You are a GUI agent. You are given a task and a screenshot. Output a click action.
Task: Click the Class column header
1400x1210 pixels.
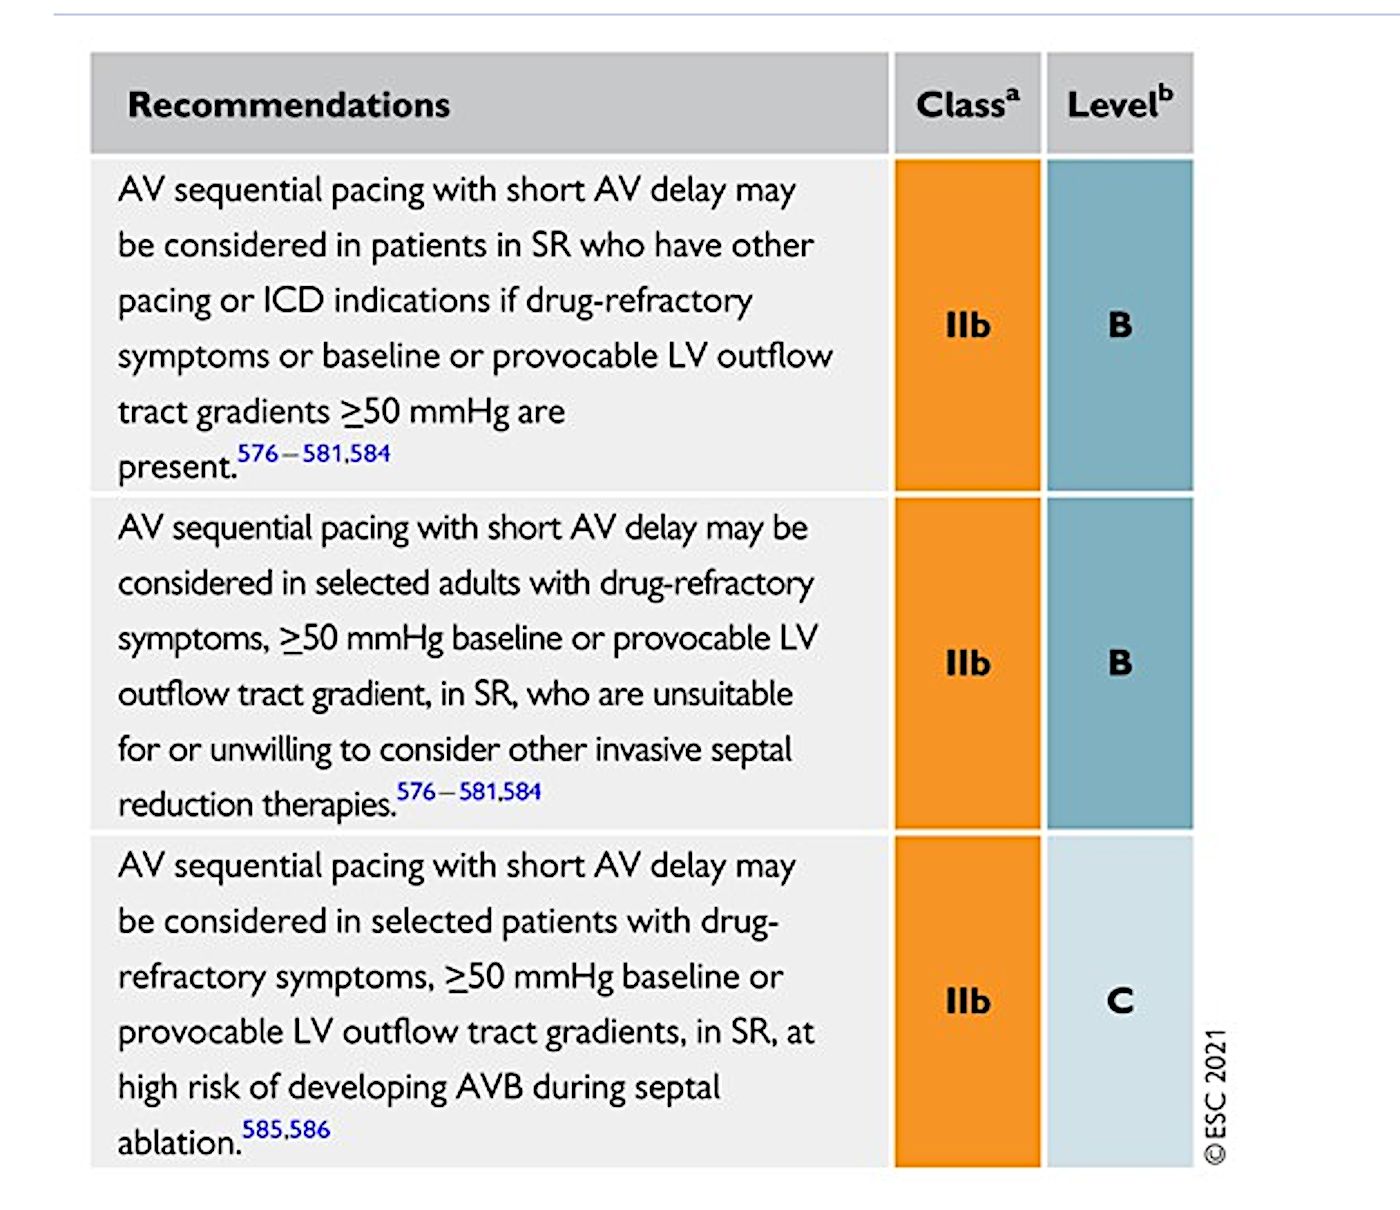click(x=967, y=104)
